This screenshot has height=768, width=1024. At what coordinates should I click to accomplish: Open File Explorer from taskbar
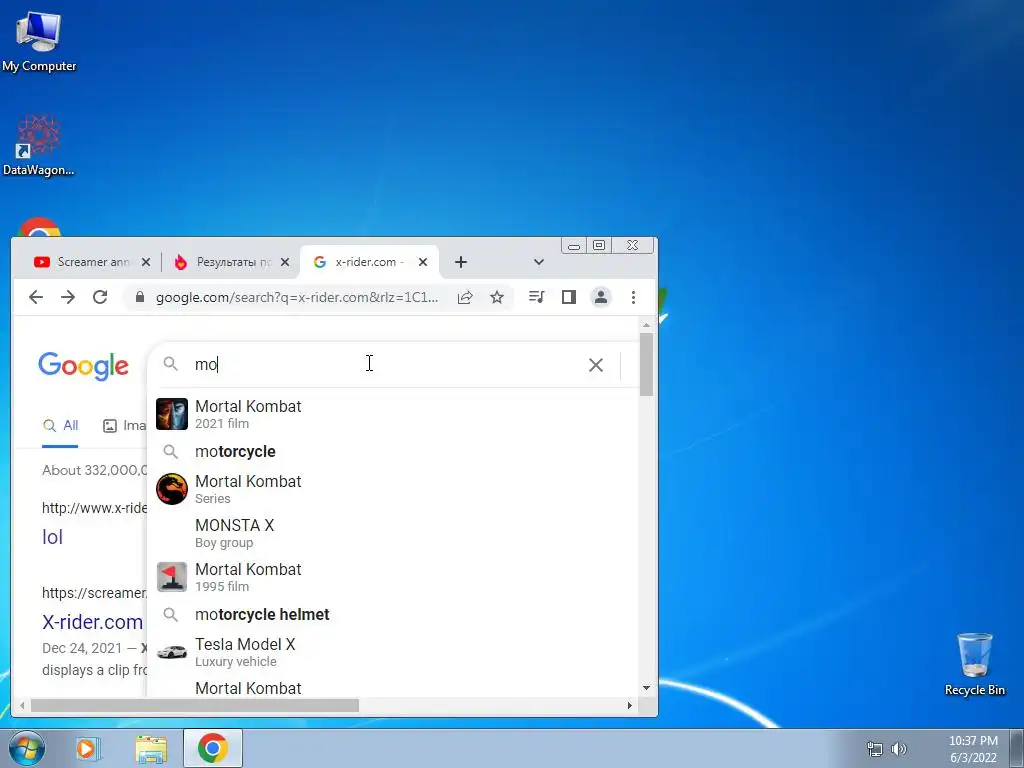tap(151, 748)
